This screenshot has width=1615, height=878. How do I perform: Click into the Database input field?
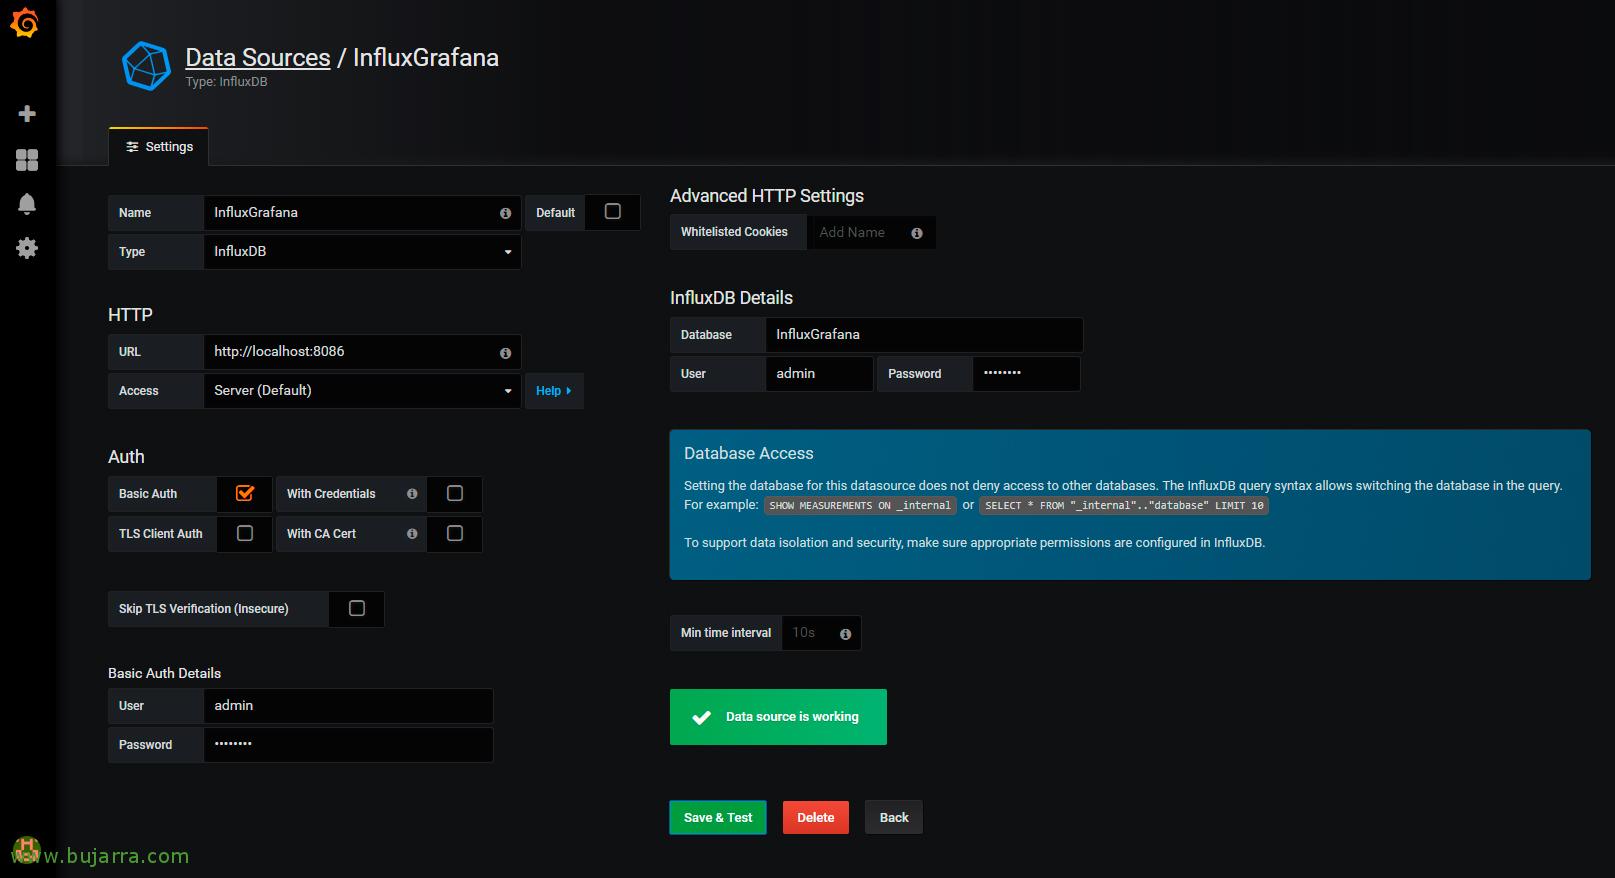923,335
